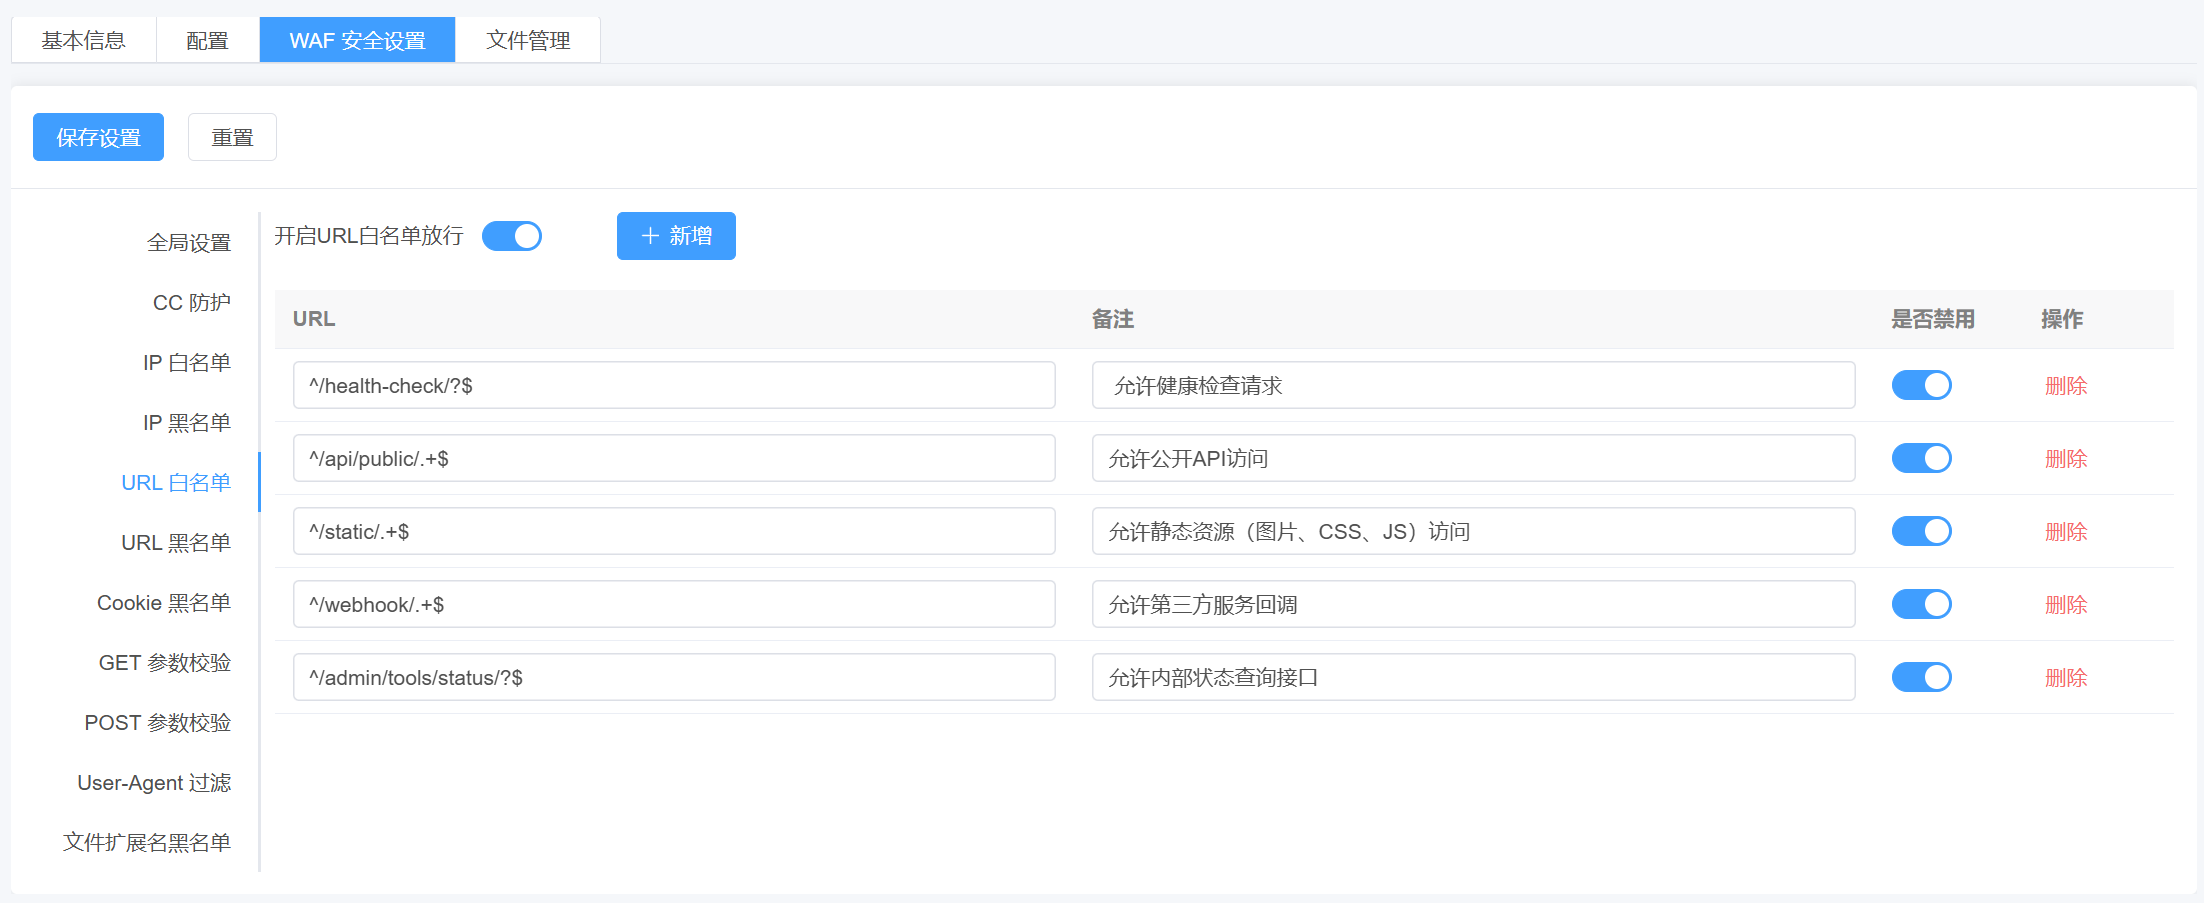Click the 备注 column header
2204x903 pixels.
(x=1113, y=319)
